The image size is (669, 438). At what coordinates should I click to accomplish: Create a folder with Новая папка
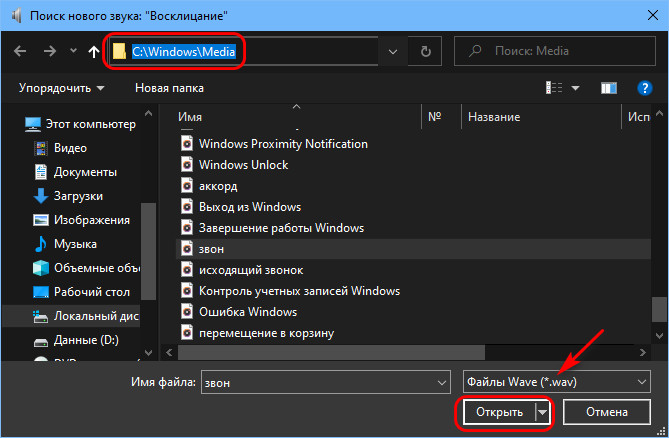[x=169, y=88]
